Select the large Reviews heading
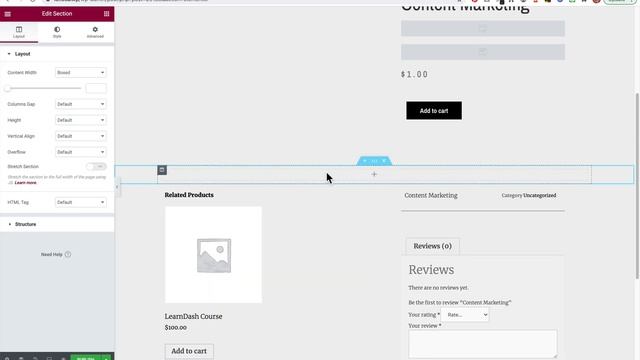The height and width of the screenshot is (360, 640). point(431,270)
